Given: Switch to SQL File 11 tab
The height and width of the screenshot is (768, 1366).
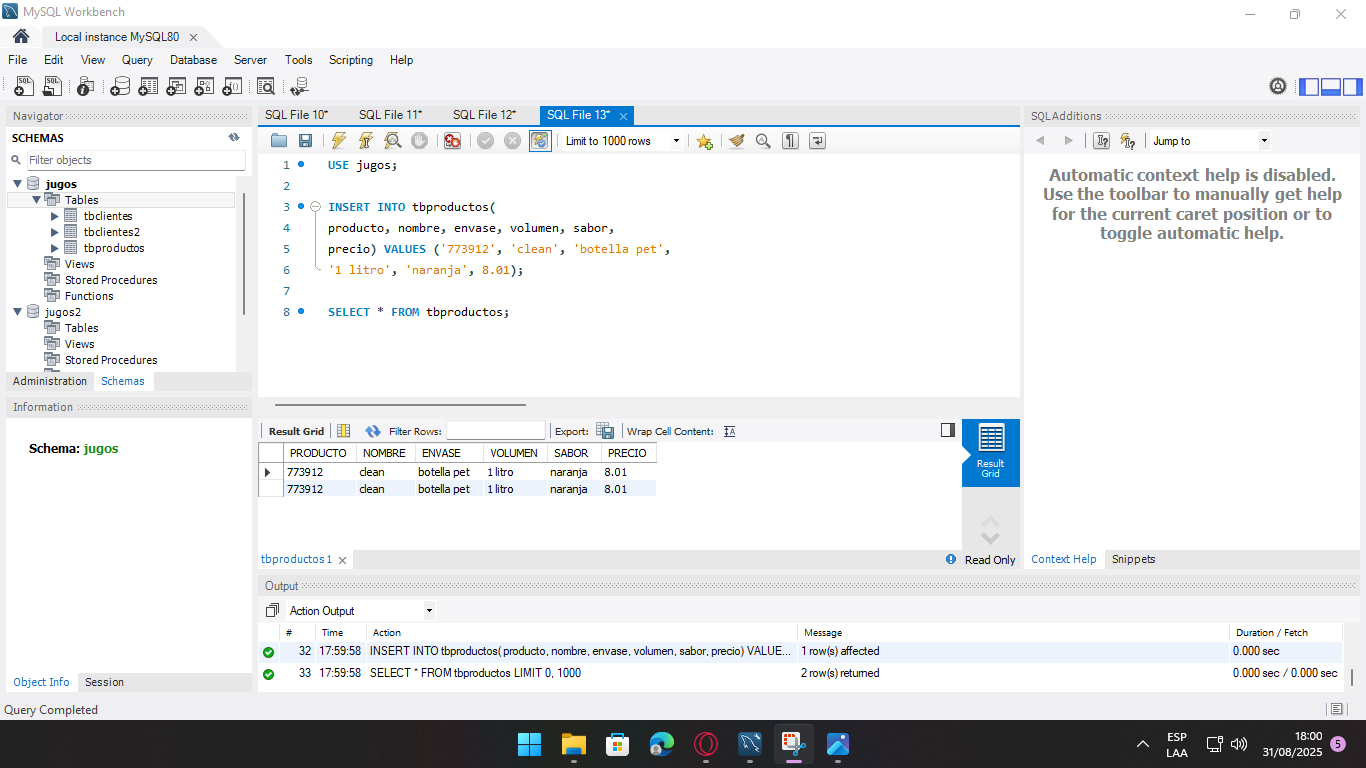Looking at the screenshot, I should pyautogui.click(x=390, y=115).
